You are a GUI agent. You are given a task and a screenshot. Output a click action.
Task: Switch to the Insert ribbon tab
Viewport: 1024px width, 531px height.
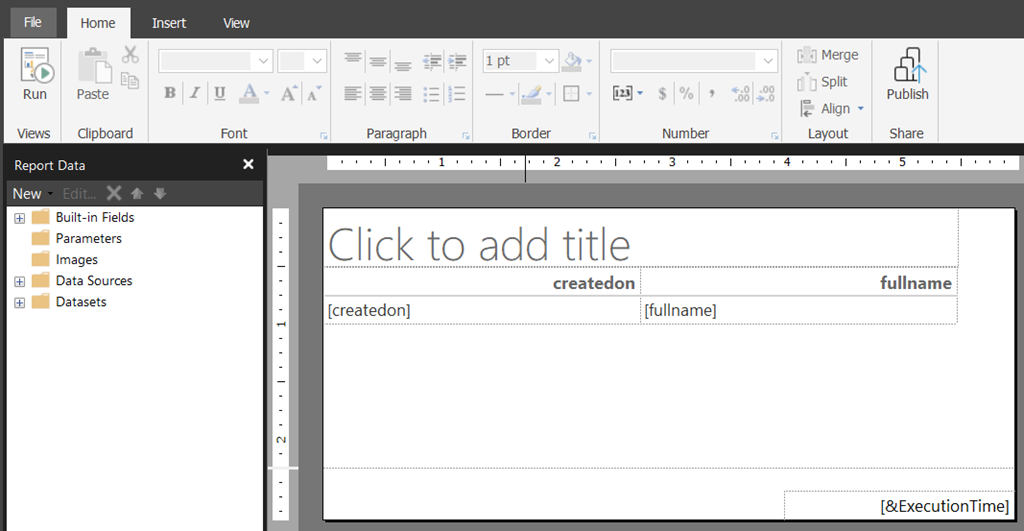[169, 23]
